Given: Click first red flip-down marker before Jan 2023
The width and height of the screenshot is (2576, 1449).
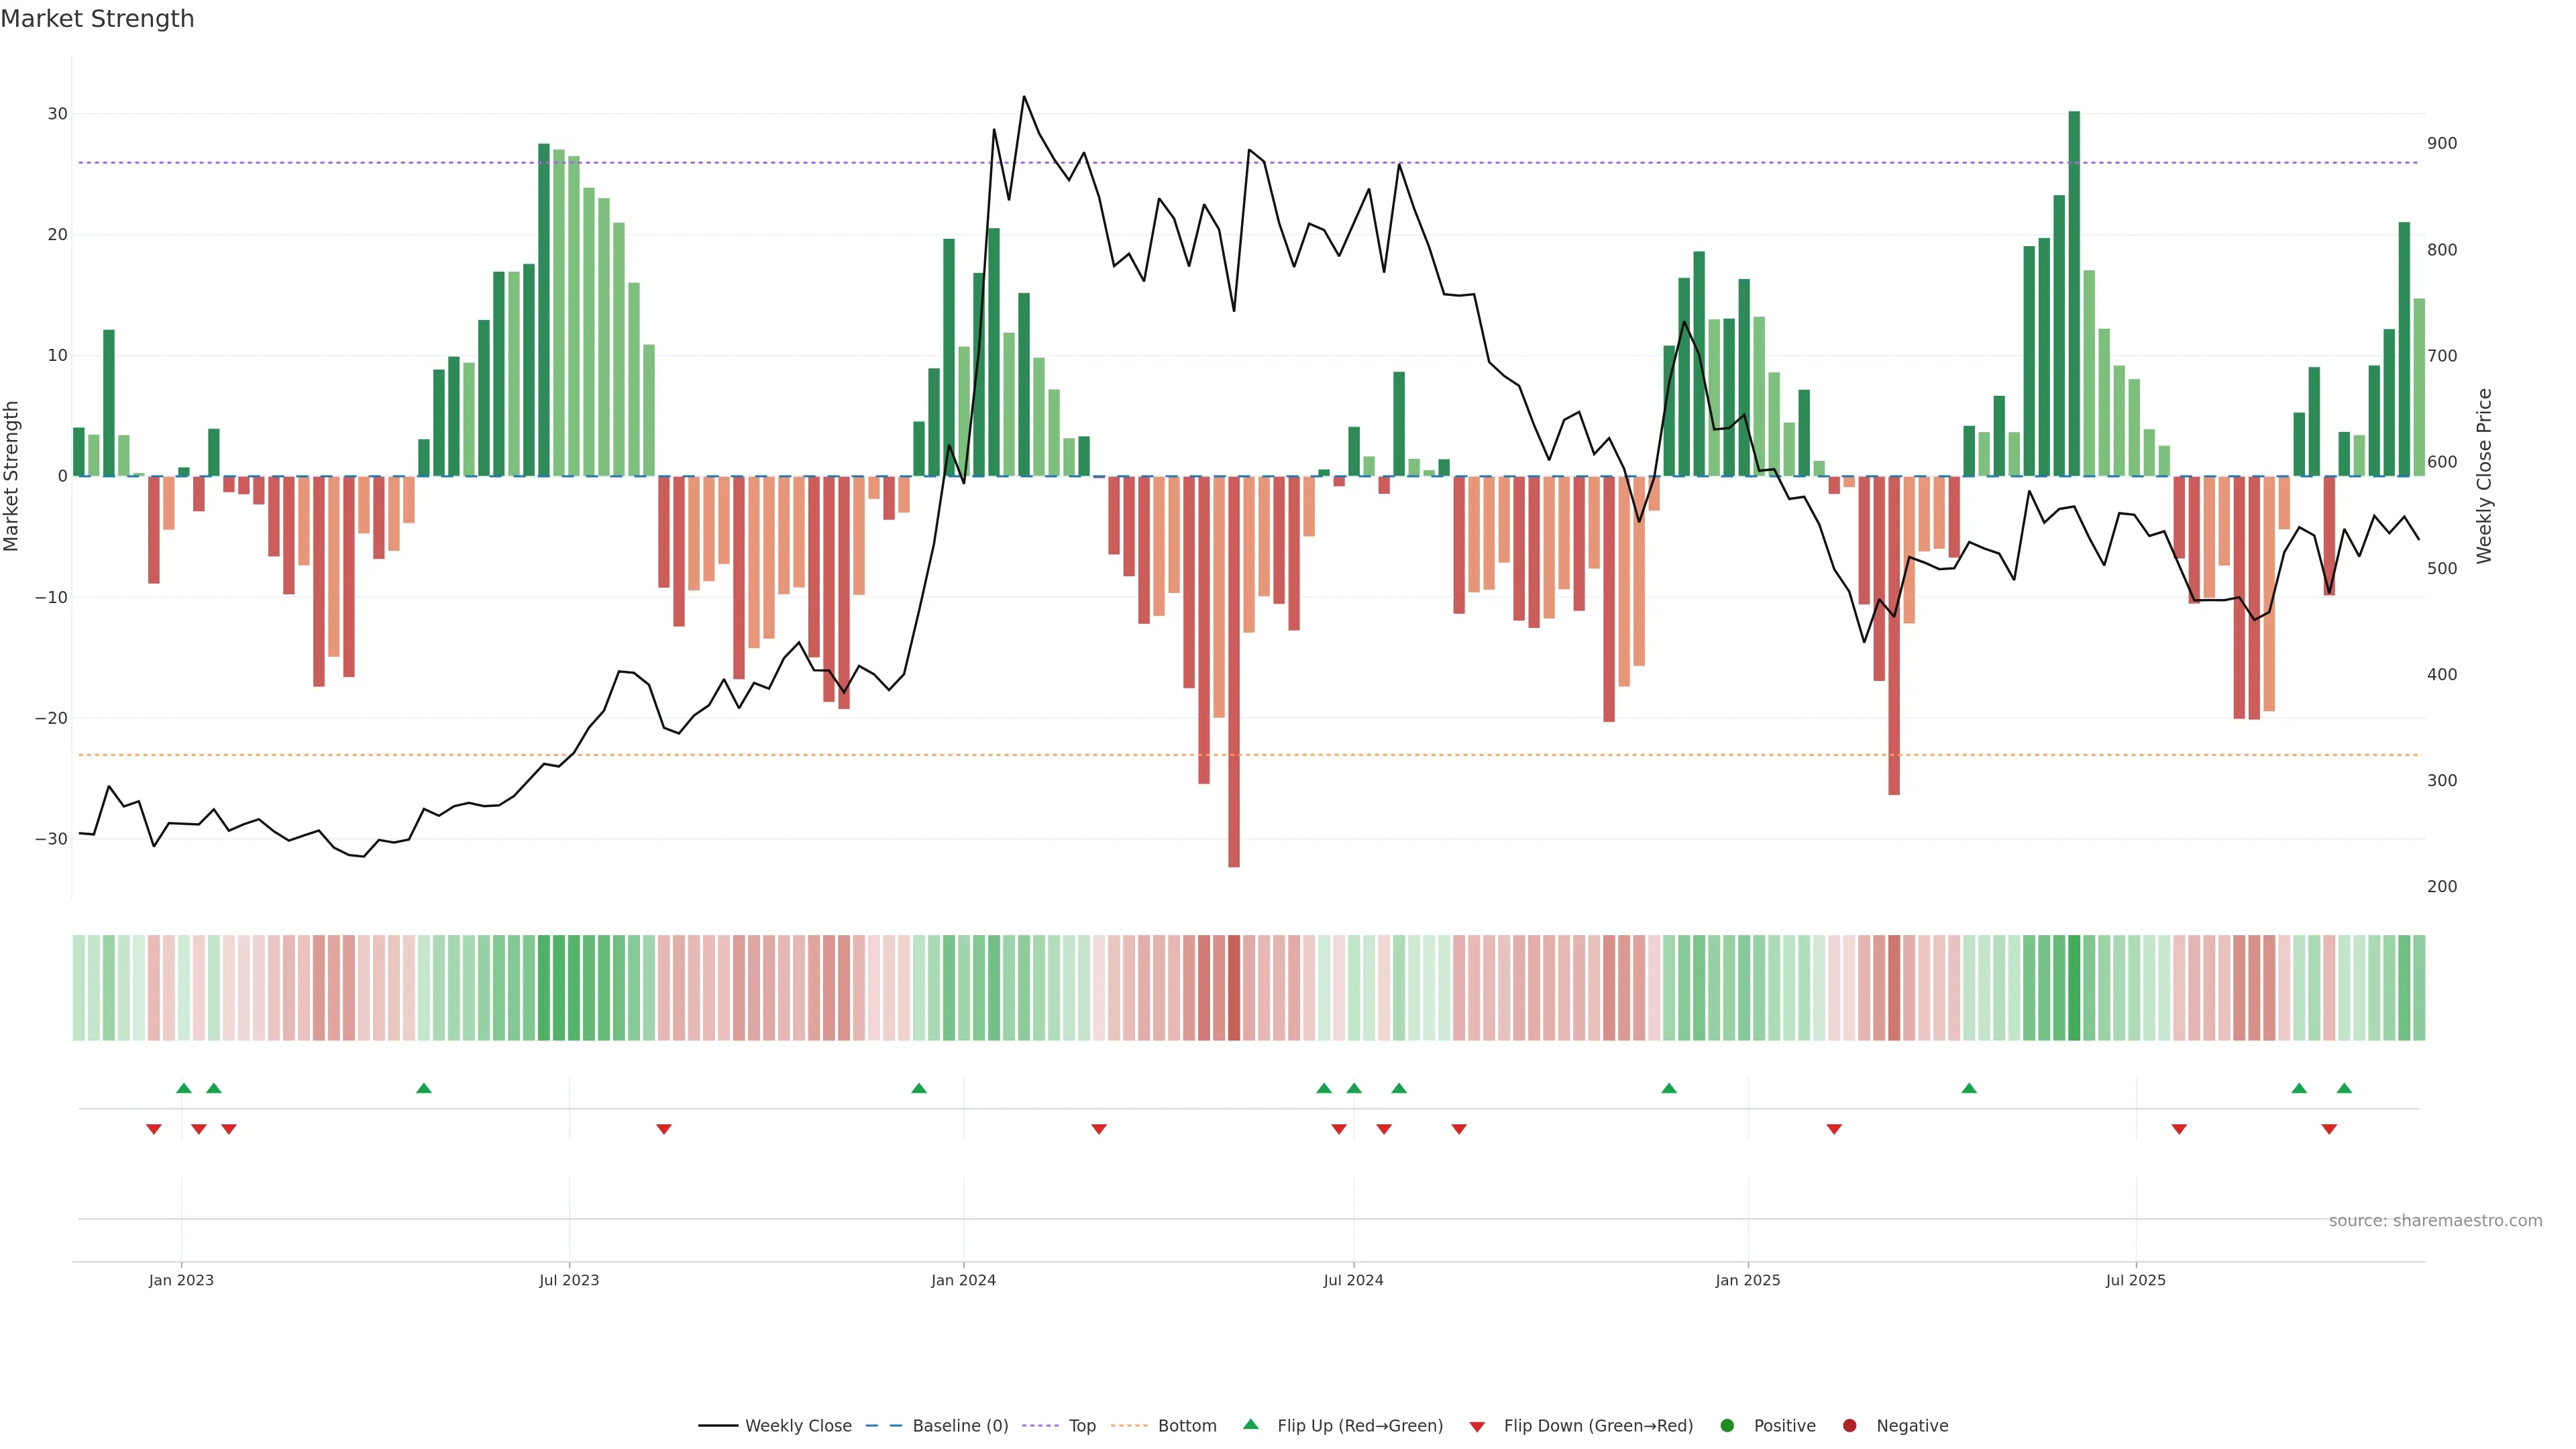Looking at the screenshot, I should [153, 1129].
